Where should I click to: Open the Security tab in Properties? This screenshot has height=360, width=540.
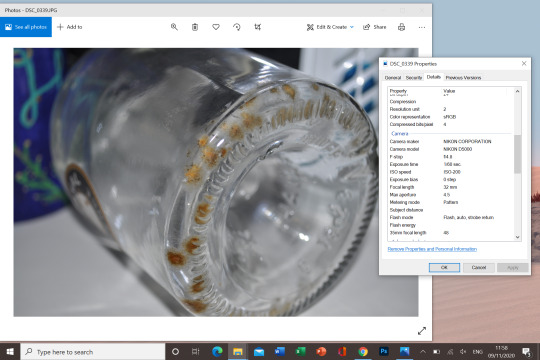pyautogui.click(x=414, y=78)
